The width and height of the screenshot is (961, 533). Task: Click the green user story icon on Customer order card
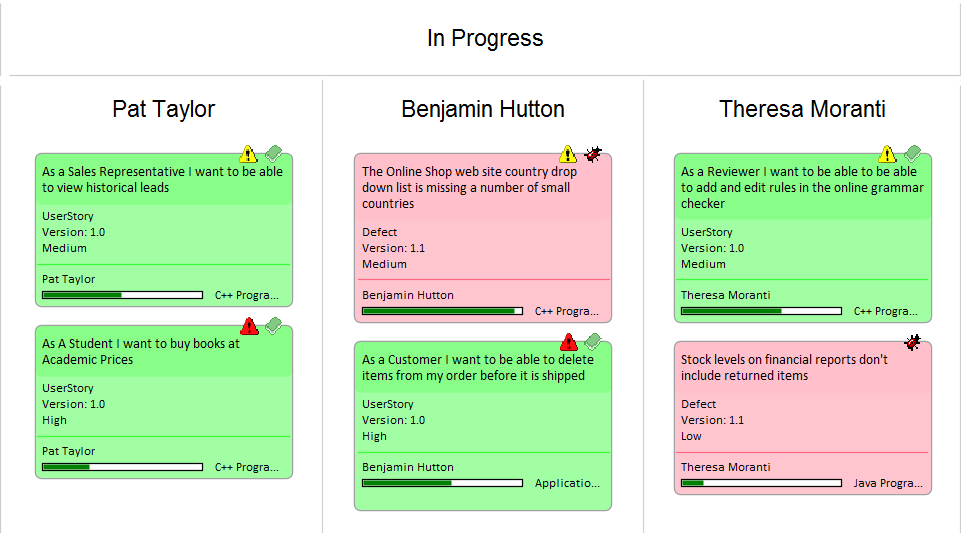pos(593,342)
